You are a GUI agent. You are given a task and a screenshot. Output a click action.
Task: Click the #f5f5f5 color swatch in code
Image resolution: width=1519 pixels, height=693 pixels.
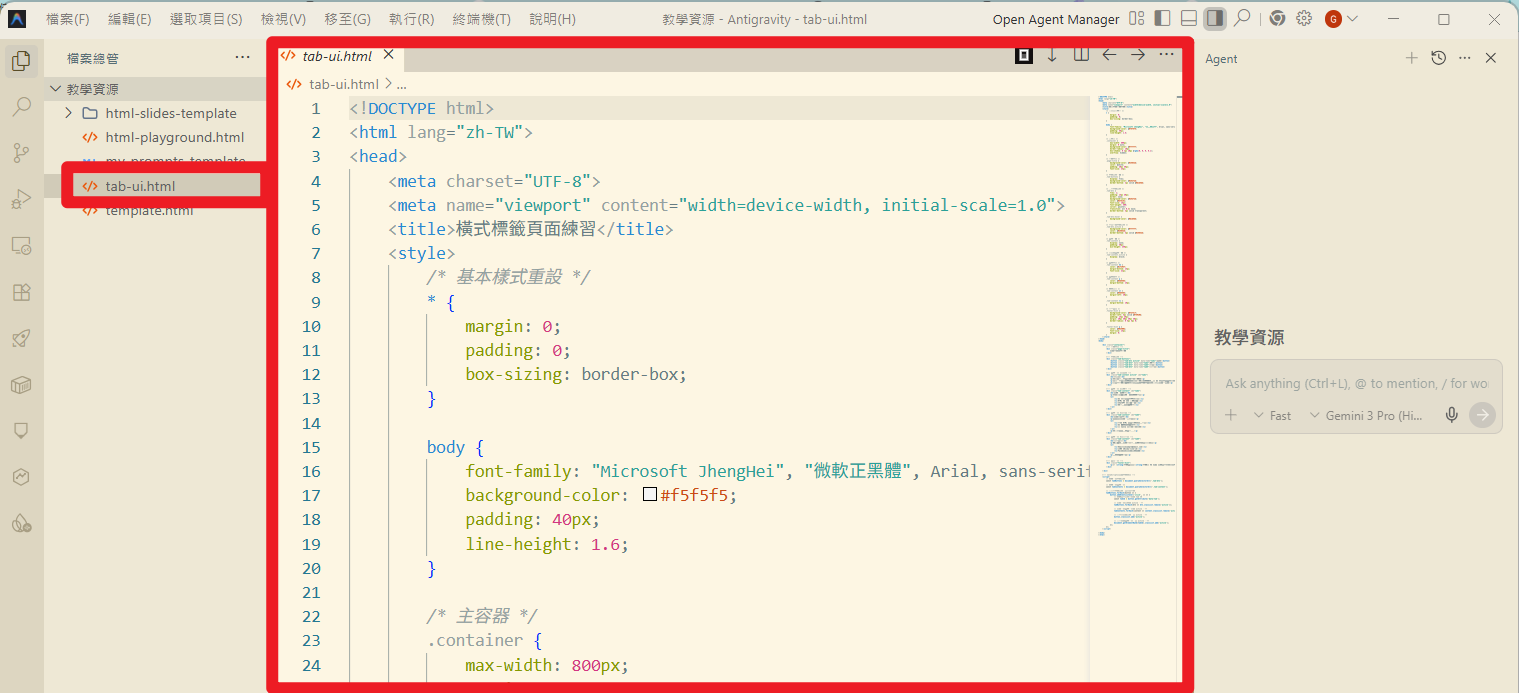pyautogui.click(x=650, y=495)
